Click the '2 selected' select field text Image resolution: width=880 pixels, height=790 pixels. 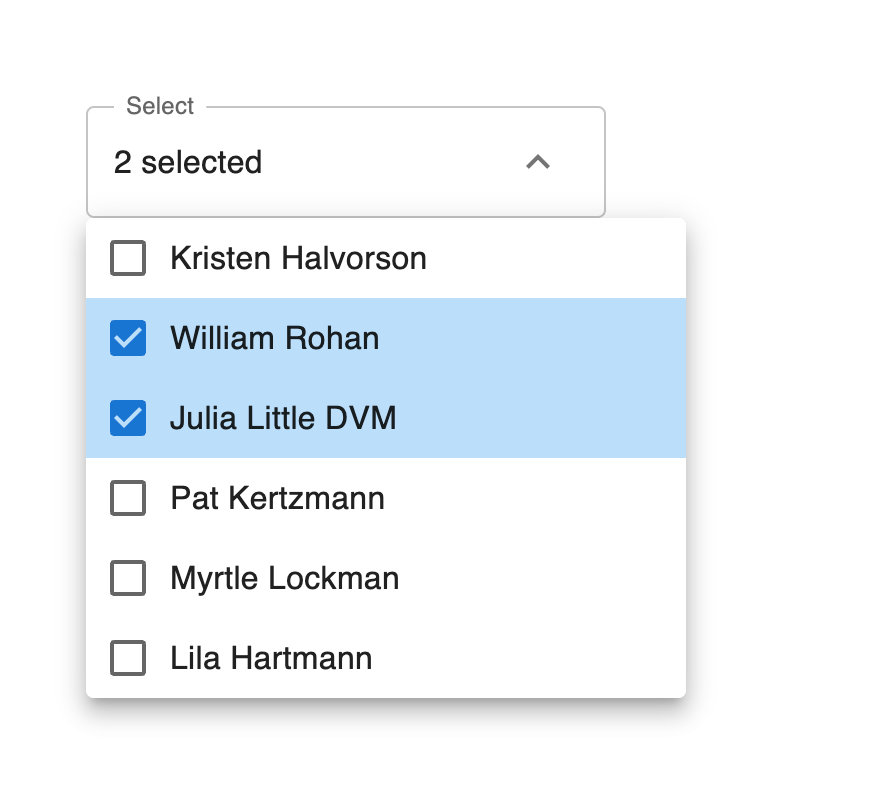click(188, 162)
